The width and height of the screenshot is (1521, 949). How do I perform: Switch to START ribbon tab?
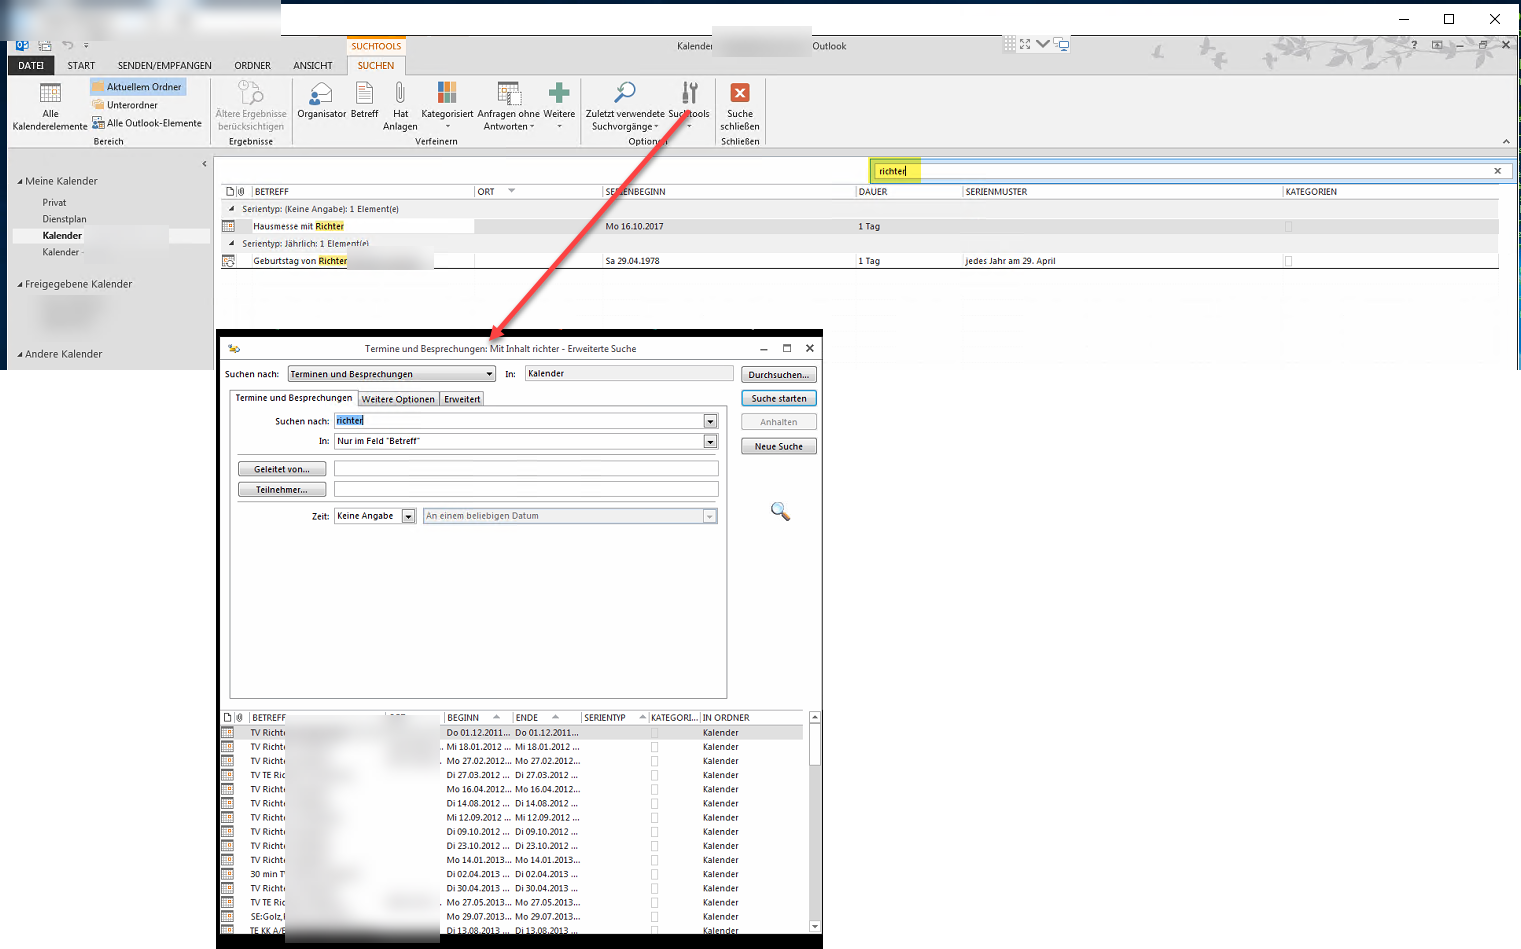click(81, 66)
